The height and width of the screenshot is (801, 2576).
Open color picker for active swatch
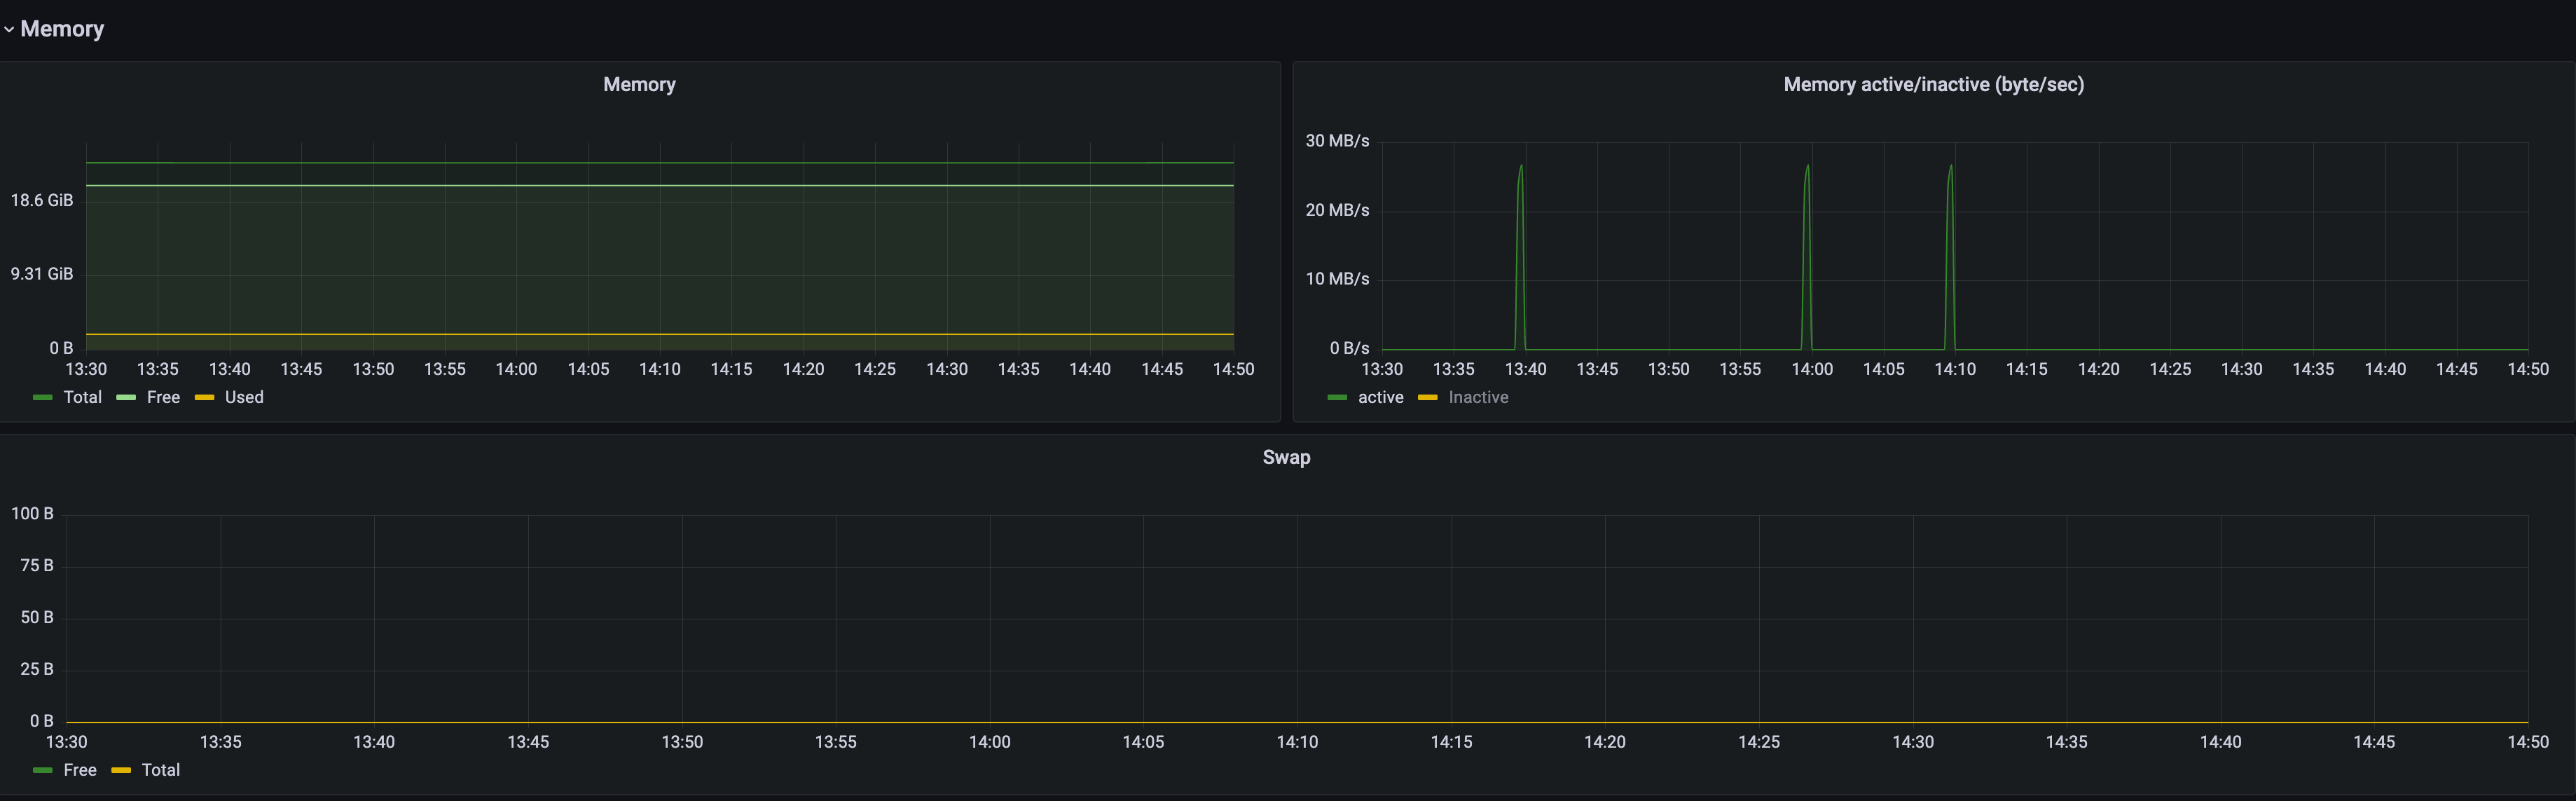pos(1337,398)
